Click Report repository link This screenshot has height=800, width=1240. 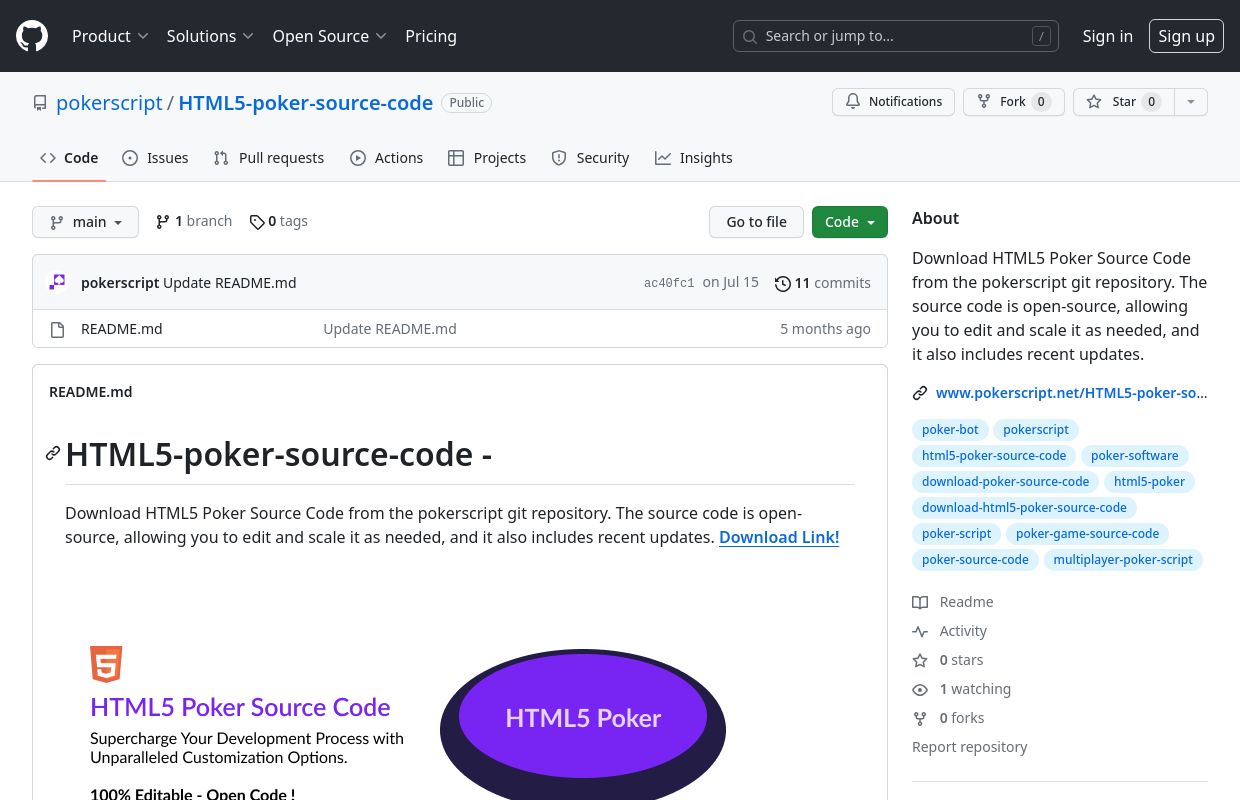pos(970,747)
